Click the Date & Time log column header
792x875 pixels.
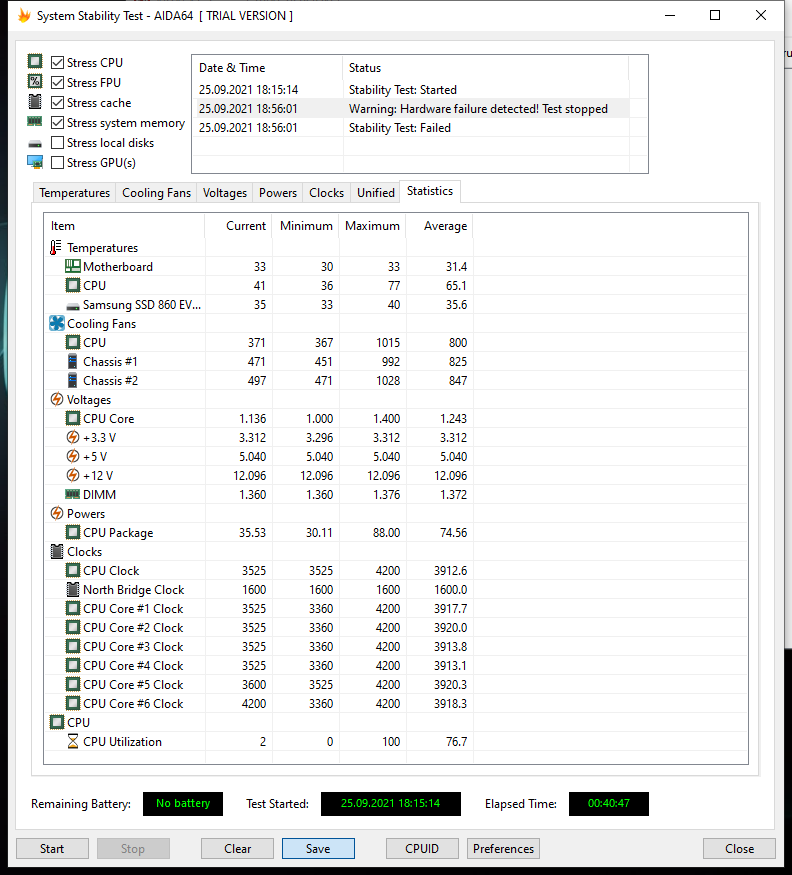tap(267, 68)
